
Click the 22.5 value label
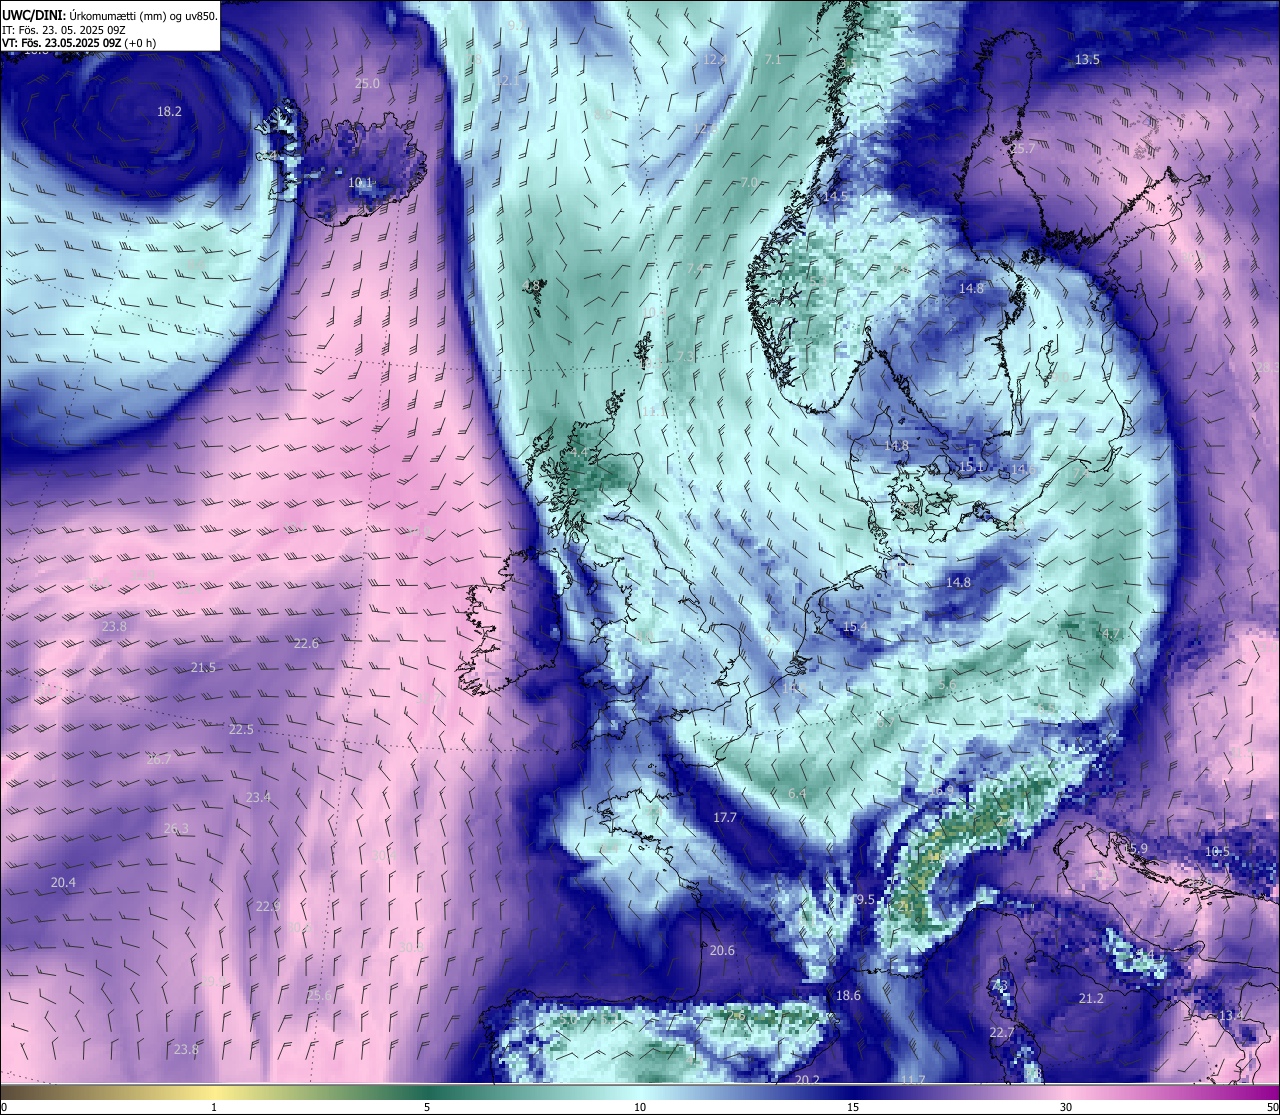(241, 729)
